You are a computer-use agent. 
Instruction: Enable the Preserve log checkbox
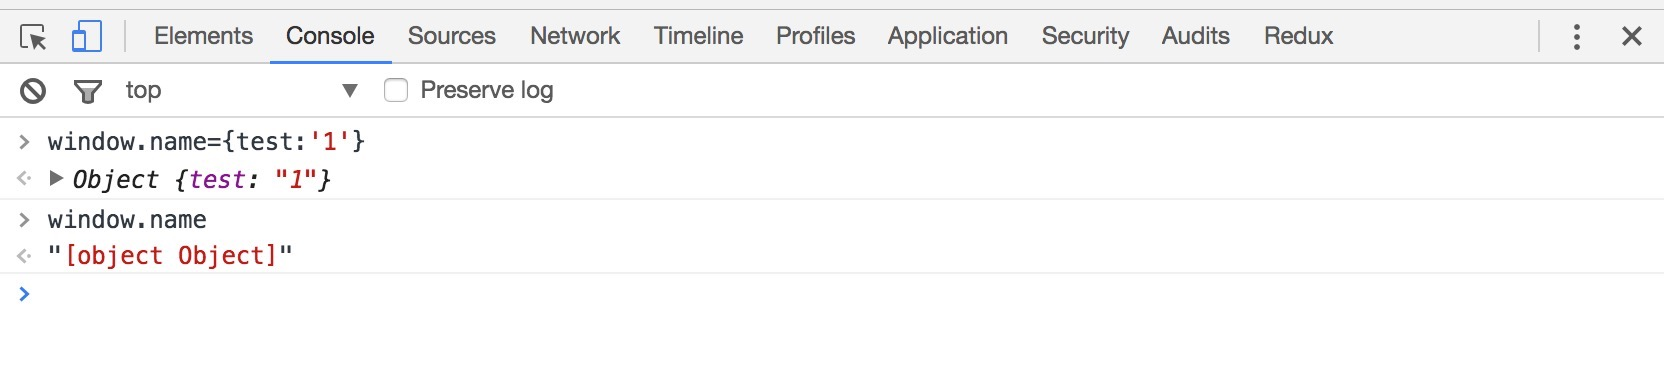coord(396,91)
